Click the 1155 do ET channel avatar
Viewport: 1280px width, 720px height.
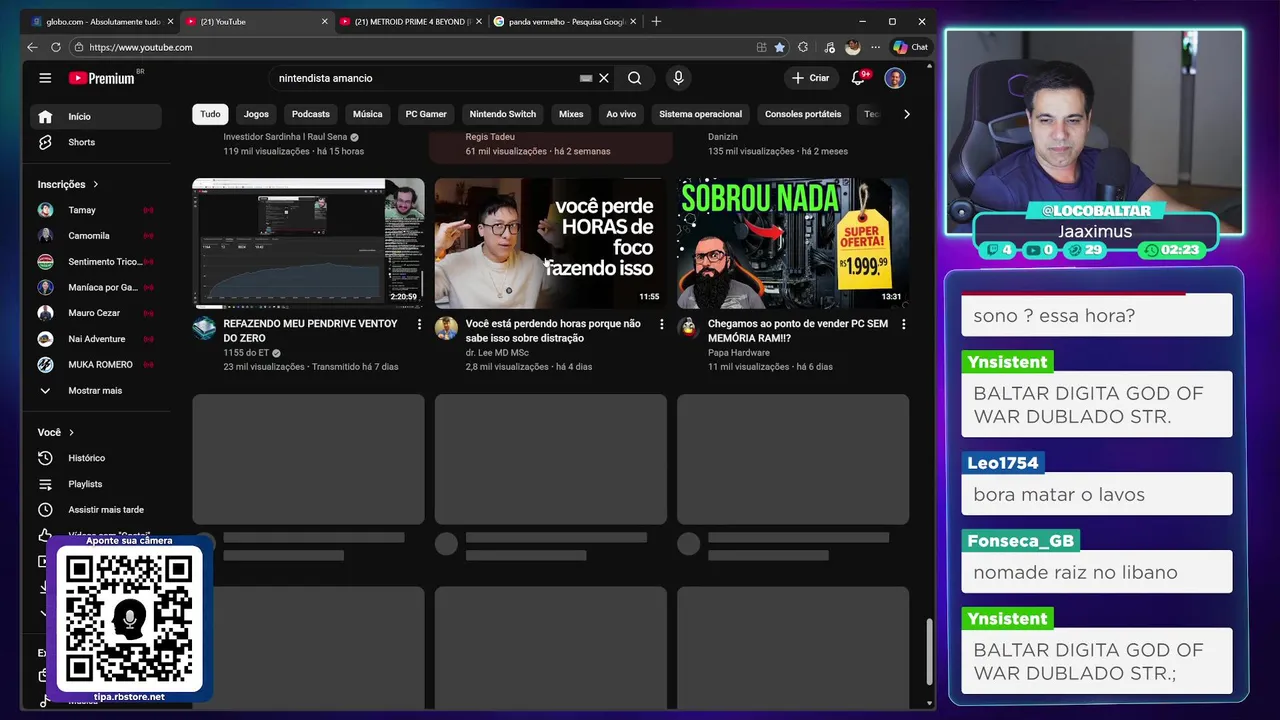204,328
